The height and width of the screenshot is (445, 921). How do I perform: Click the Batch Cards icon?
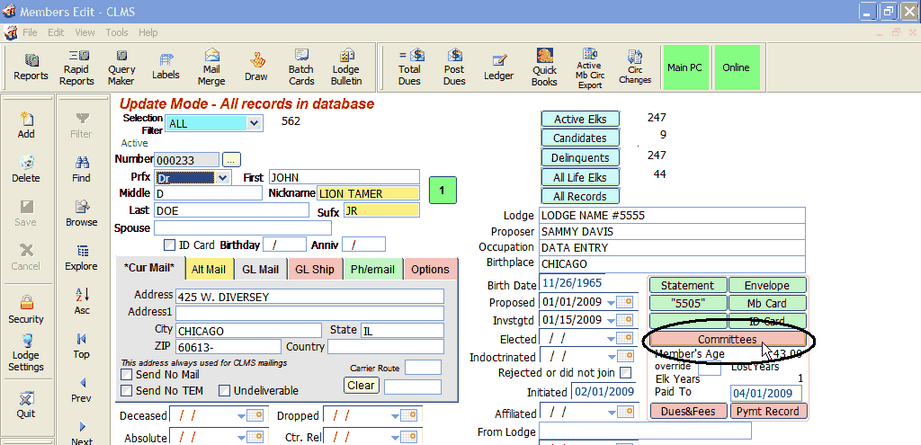(x=301, y=67)
